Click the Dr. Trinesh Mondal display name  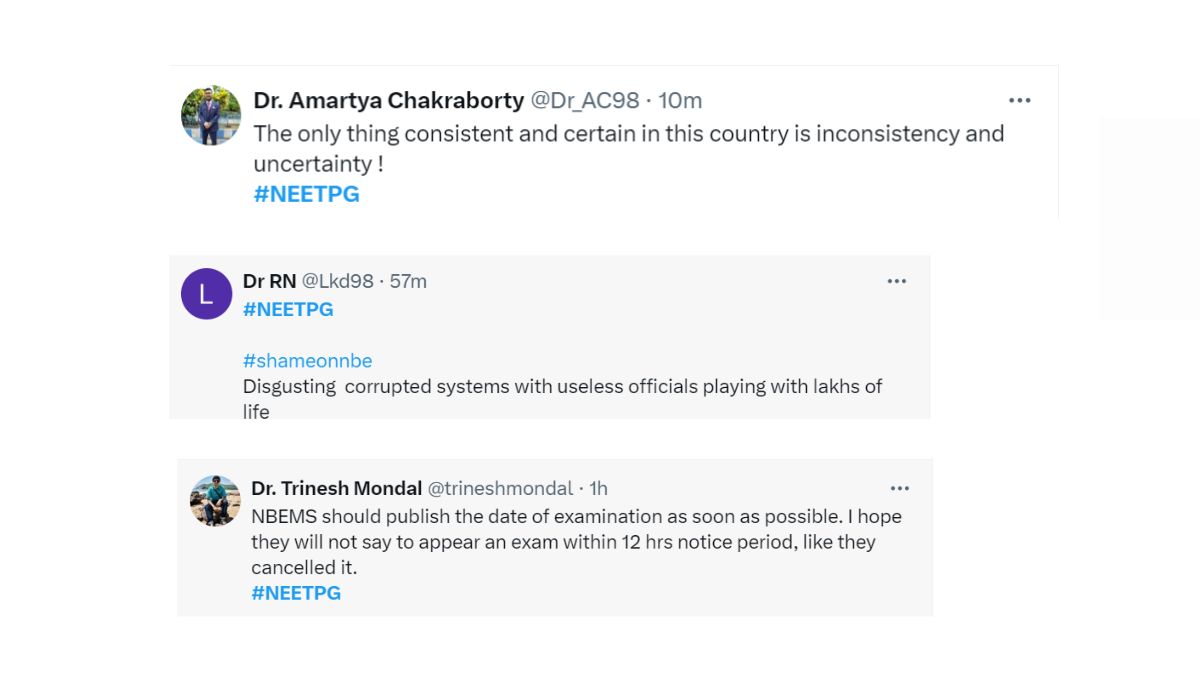click(336, 489)
